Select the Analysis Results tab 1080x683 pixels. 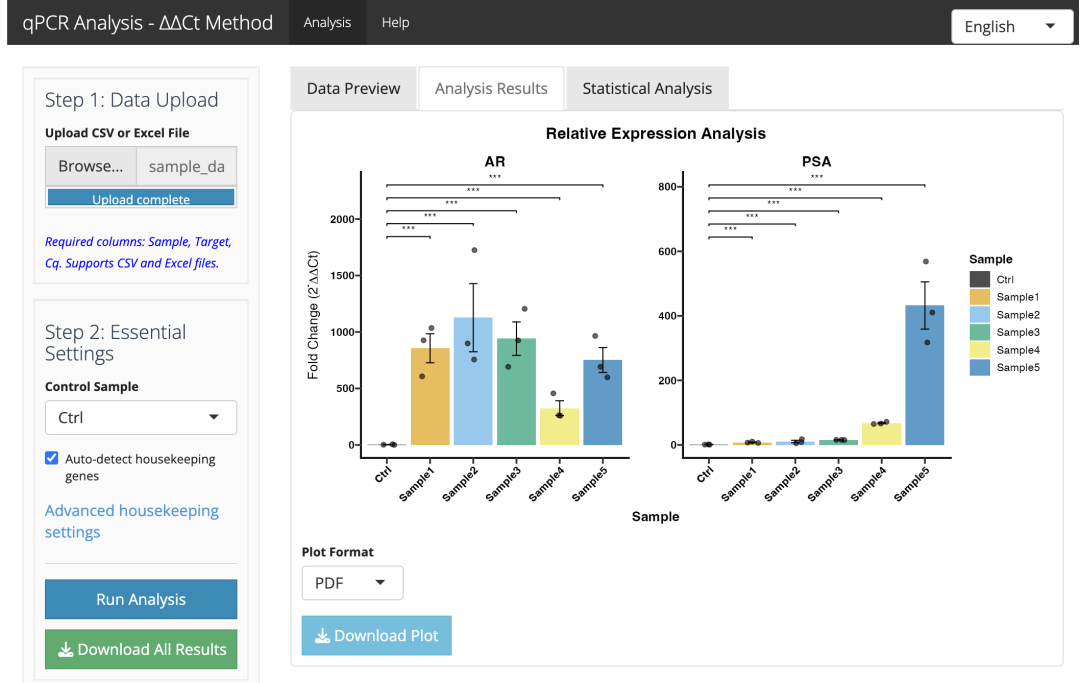[491, 88]
